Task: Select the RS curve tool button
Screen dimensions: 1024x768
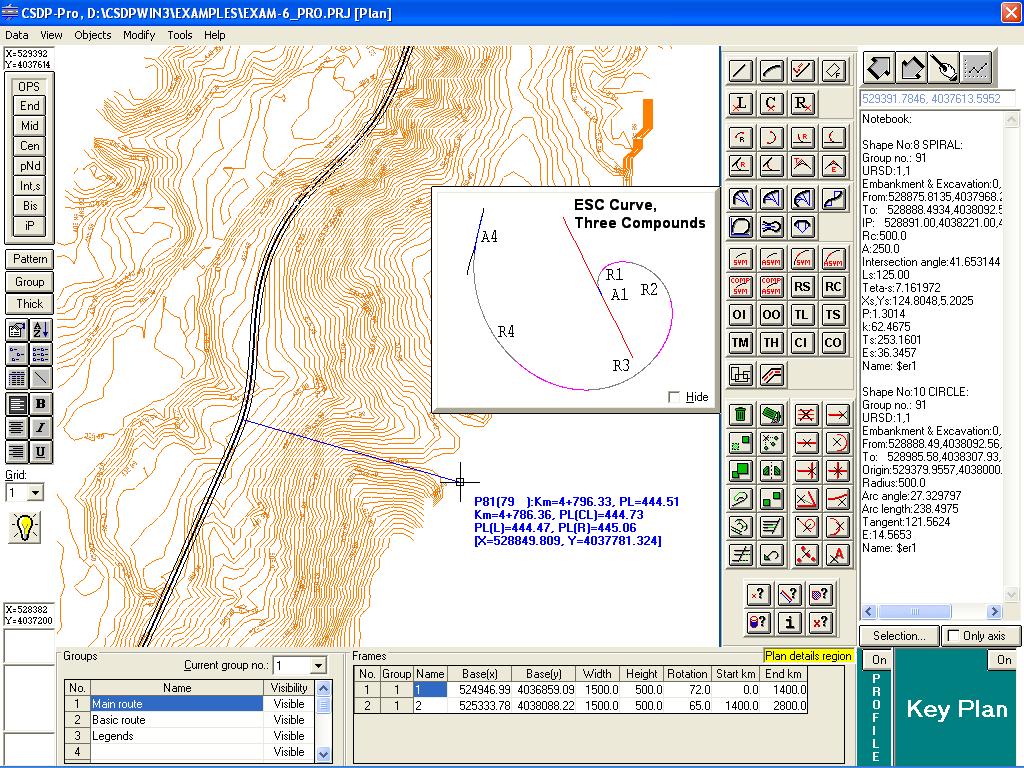Action: click(x=802, y=287)
